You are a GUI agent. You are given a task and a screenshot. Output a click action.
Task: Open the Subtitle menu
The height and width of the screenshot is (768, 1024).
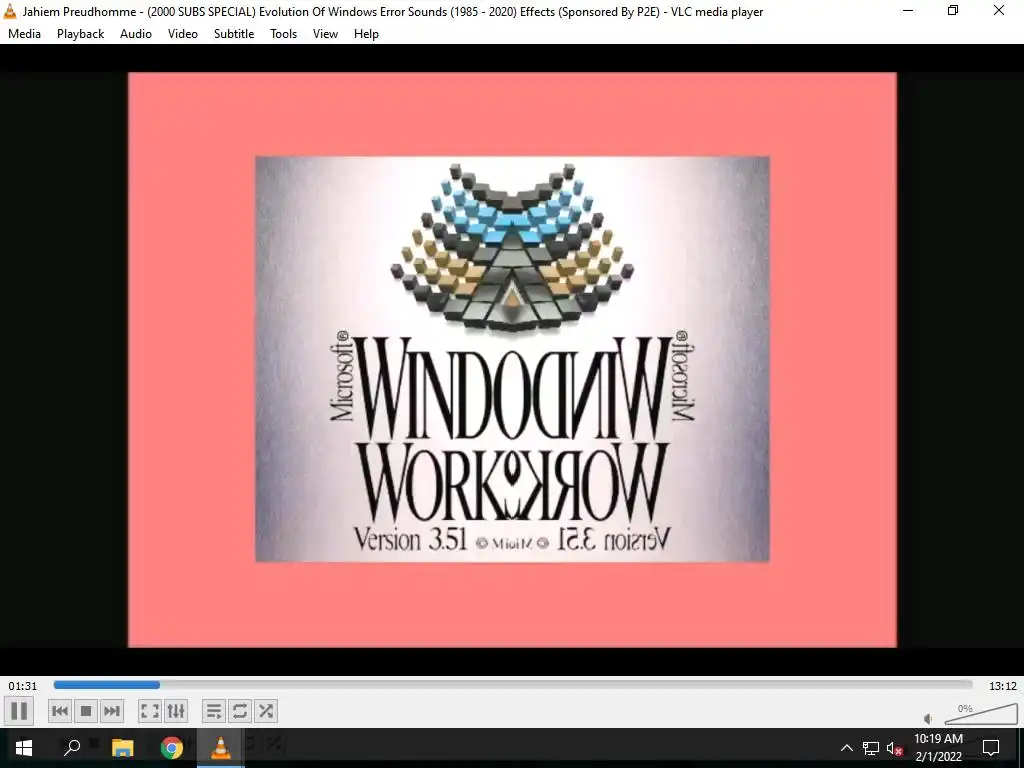click(x=234, y=34)
